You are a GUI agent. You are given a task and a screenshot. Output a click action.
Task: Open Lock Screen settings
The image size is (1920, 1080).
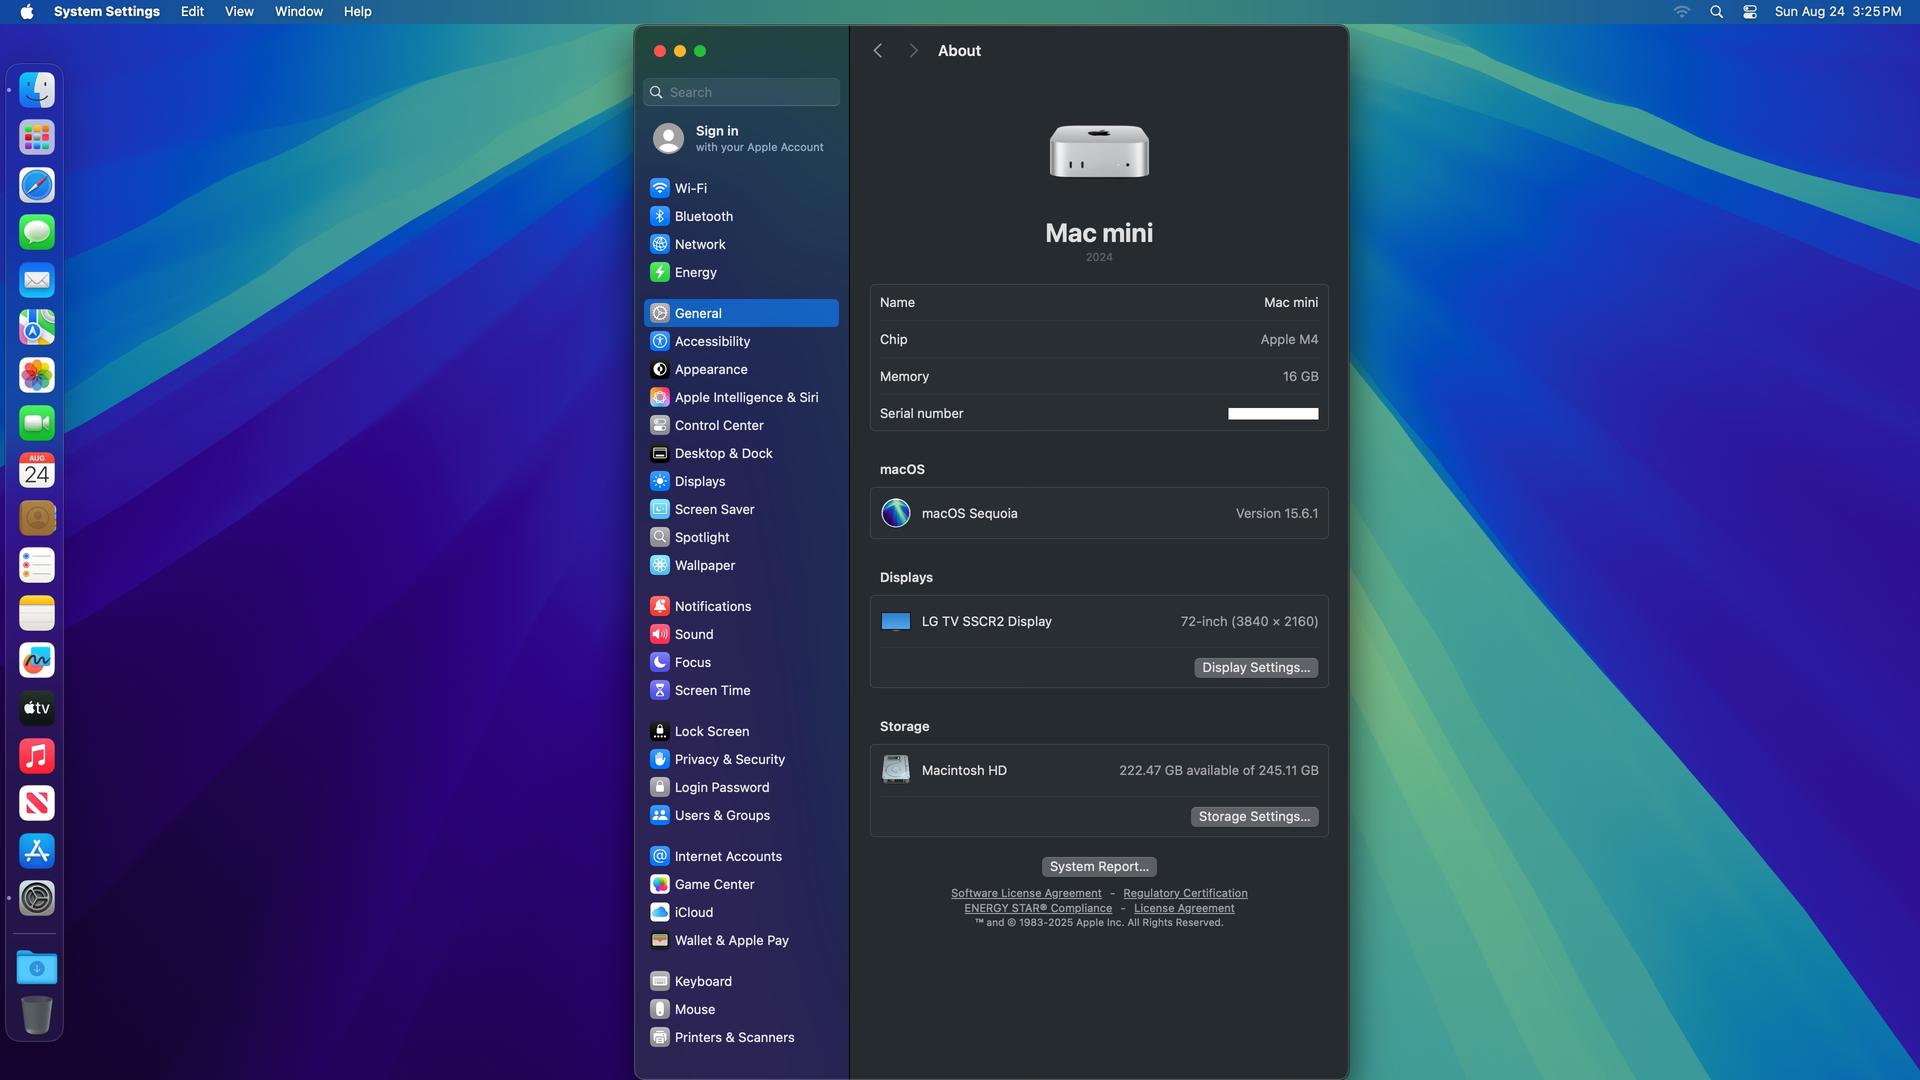point(741,731)
